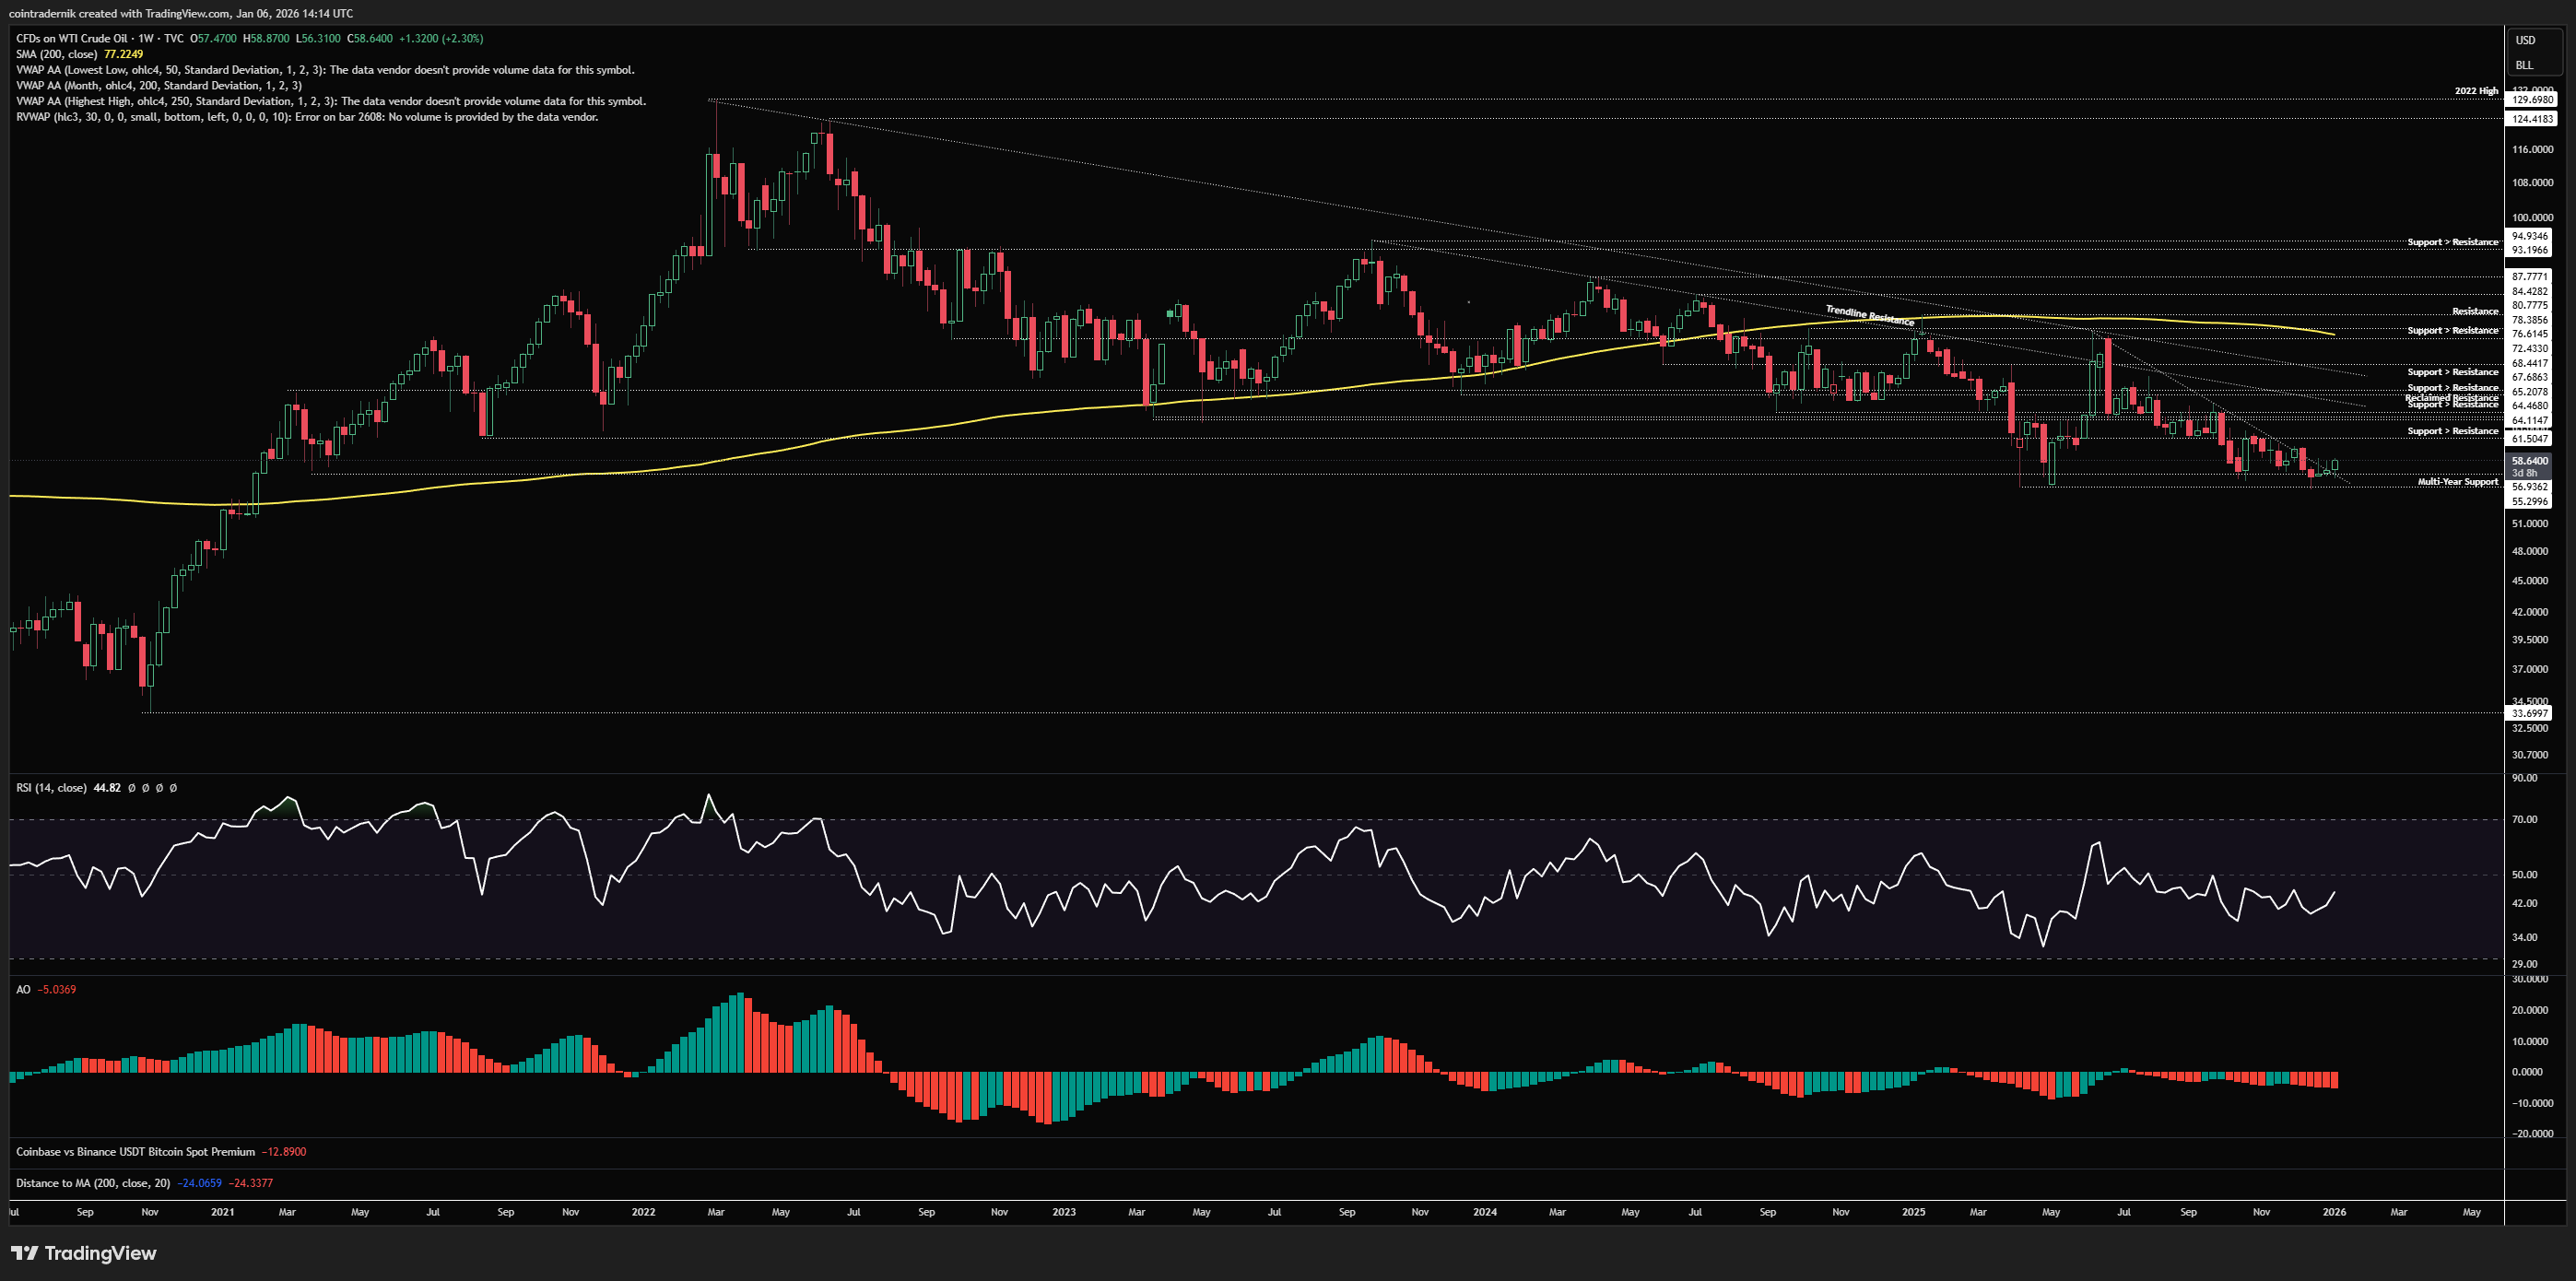Select the Distance to MA indicator legend
The image size is (2576, 1281).
pos(92,1183)
